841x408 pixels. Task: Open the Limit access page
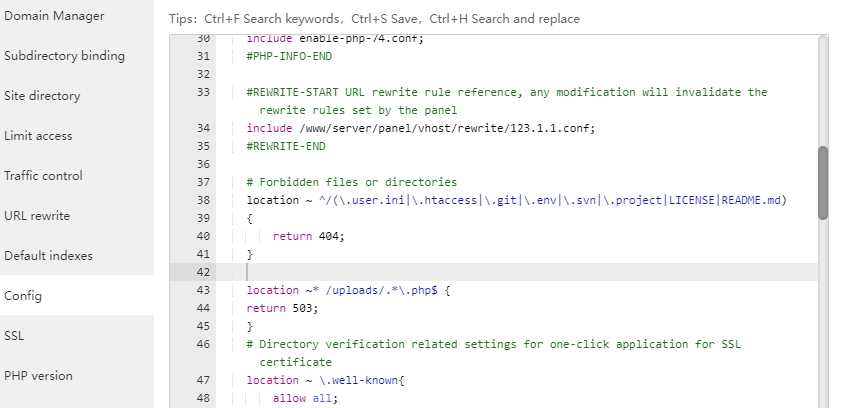tap(38, 136)
